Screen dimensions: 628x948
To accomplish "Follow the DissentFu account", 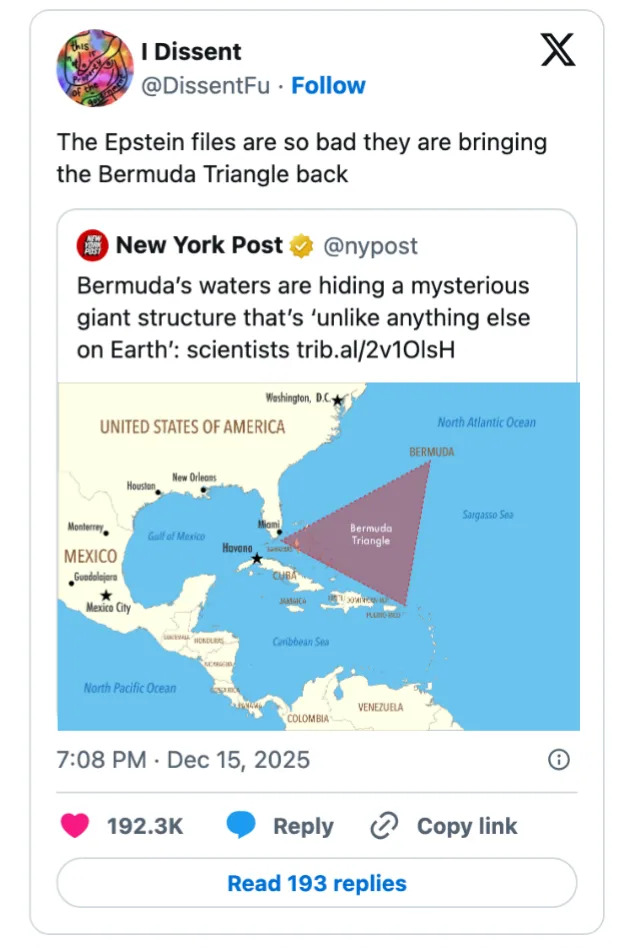I will point(328,86).
